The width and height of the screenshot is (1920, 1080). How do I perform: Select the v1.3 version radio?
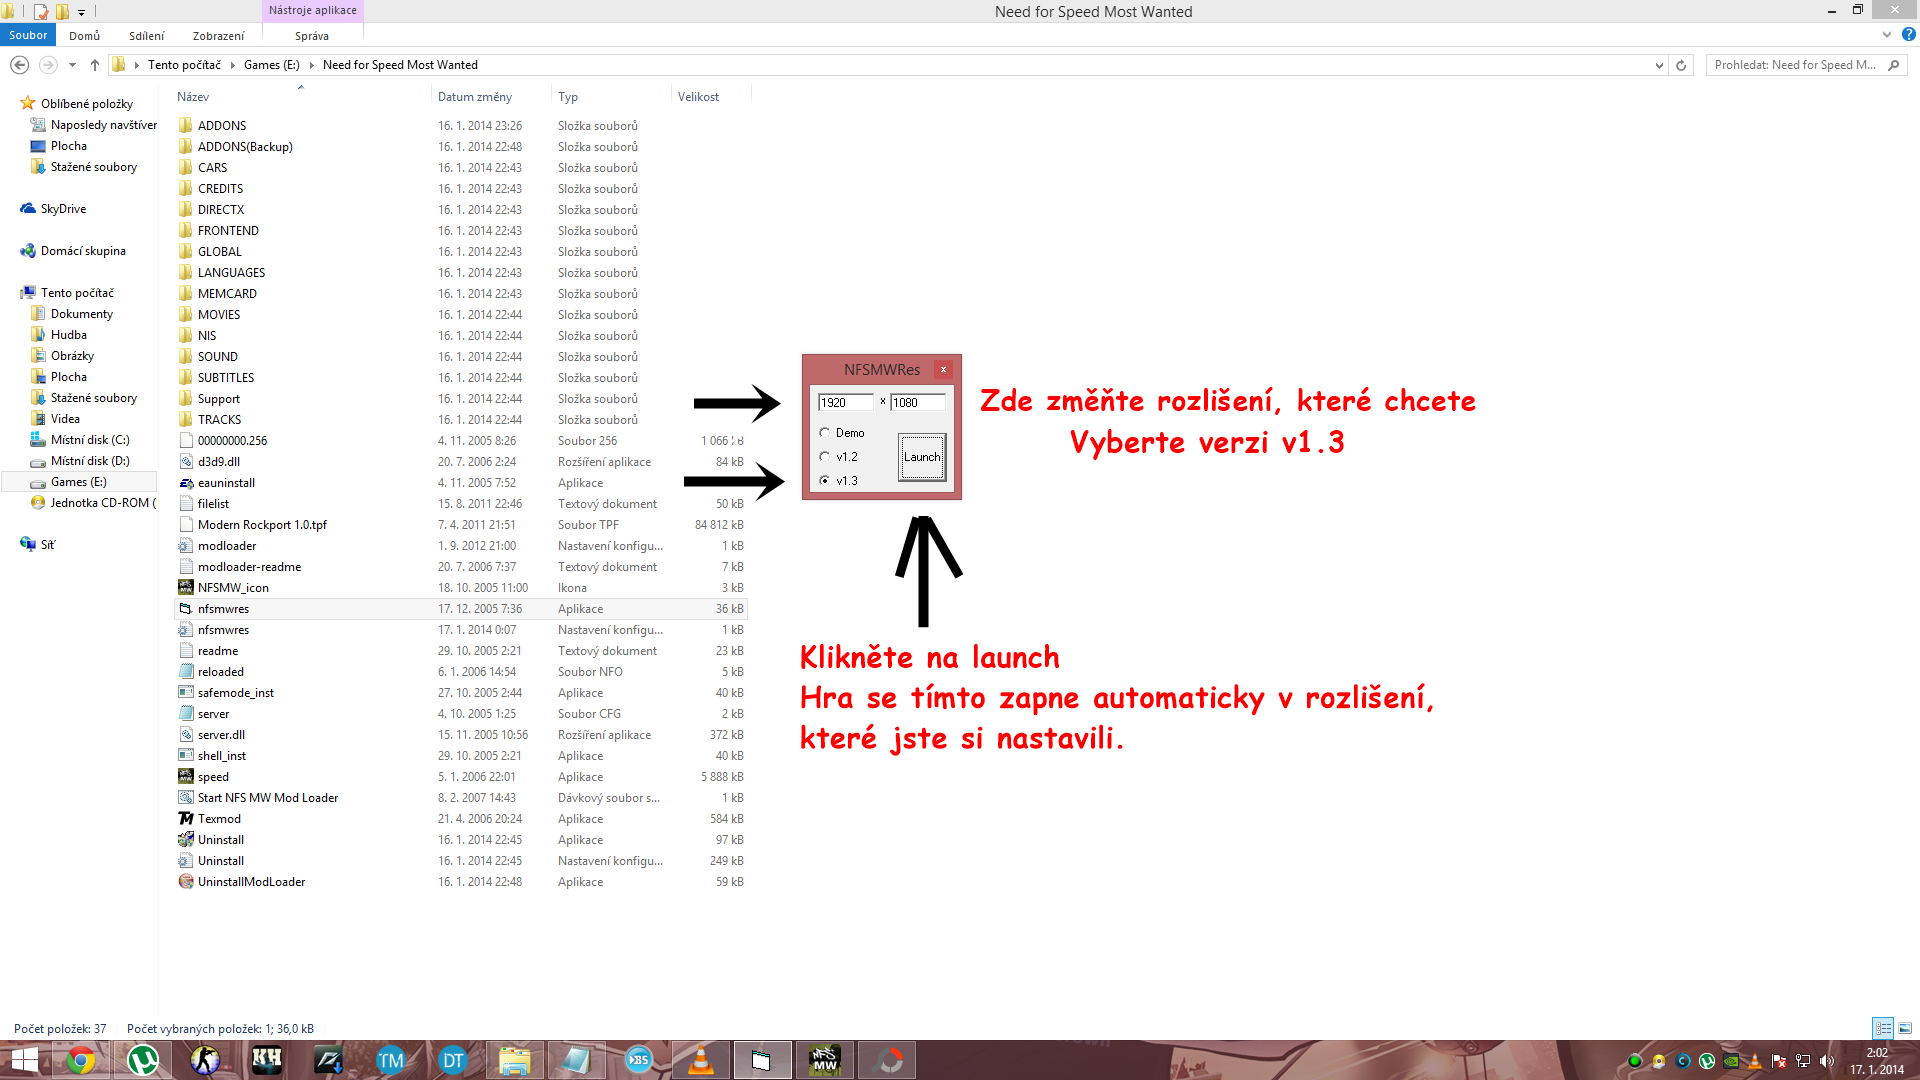pos(825,481)
